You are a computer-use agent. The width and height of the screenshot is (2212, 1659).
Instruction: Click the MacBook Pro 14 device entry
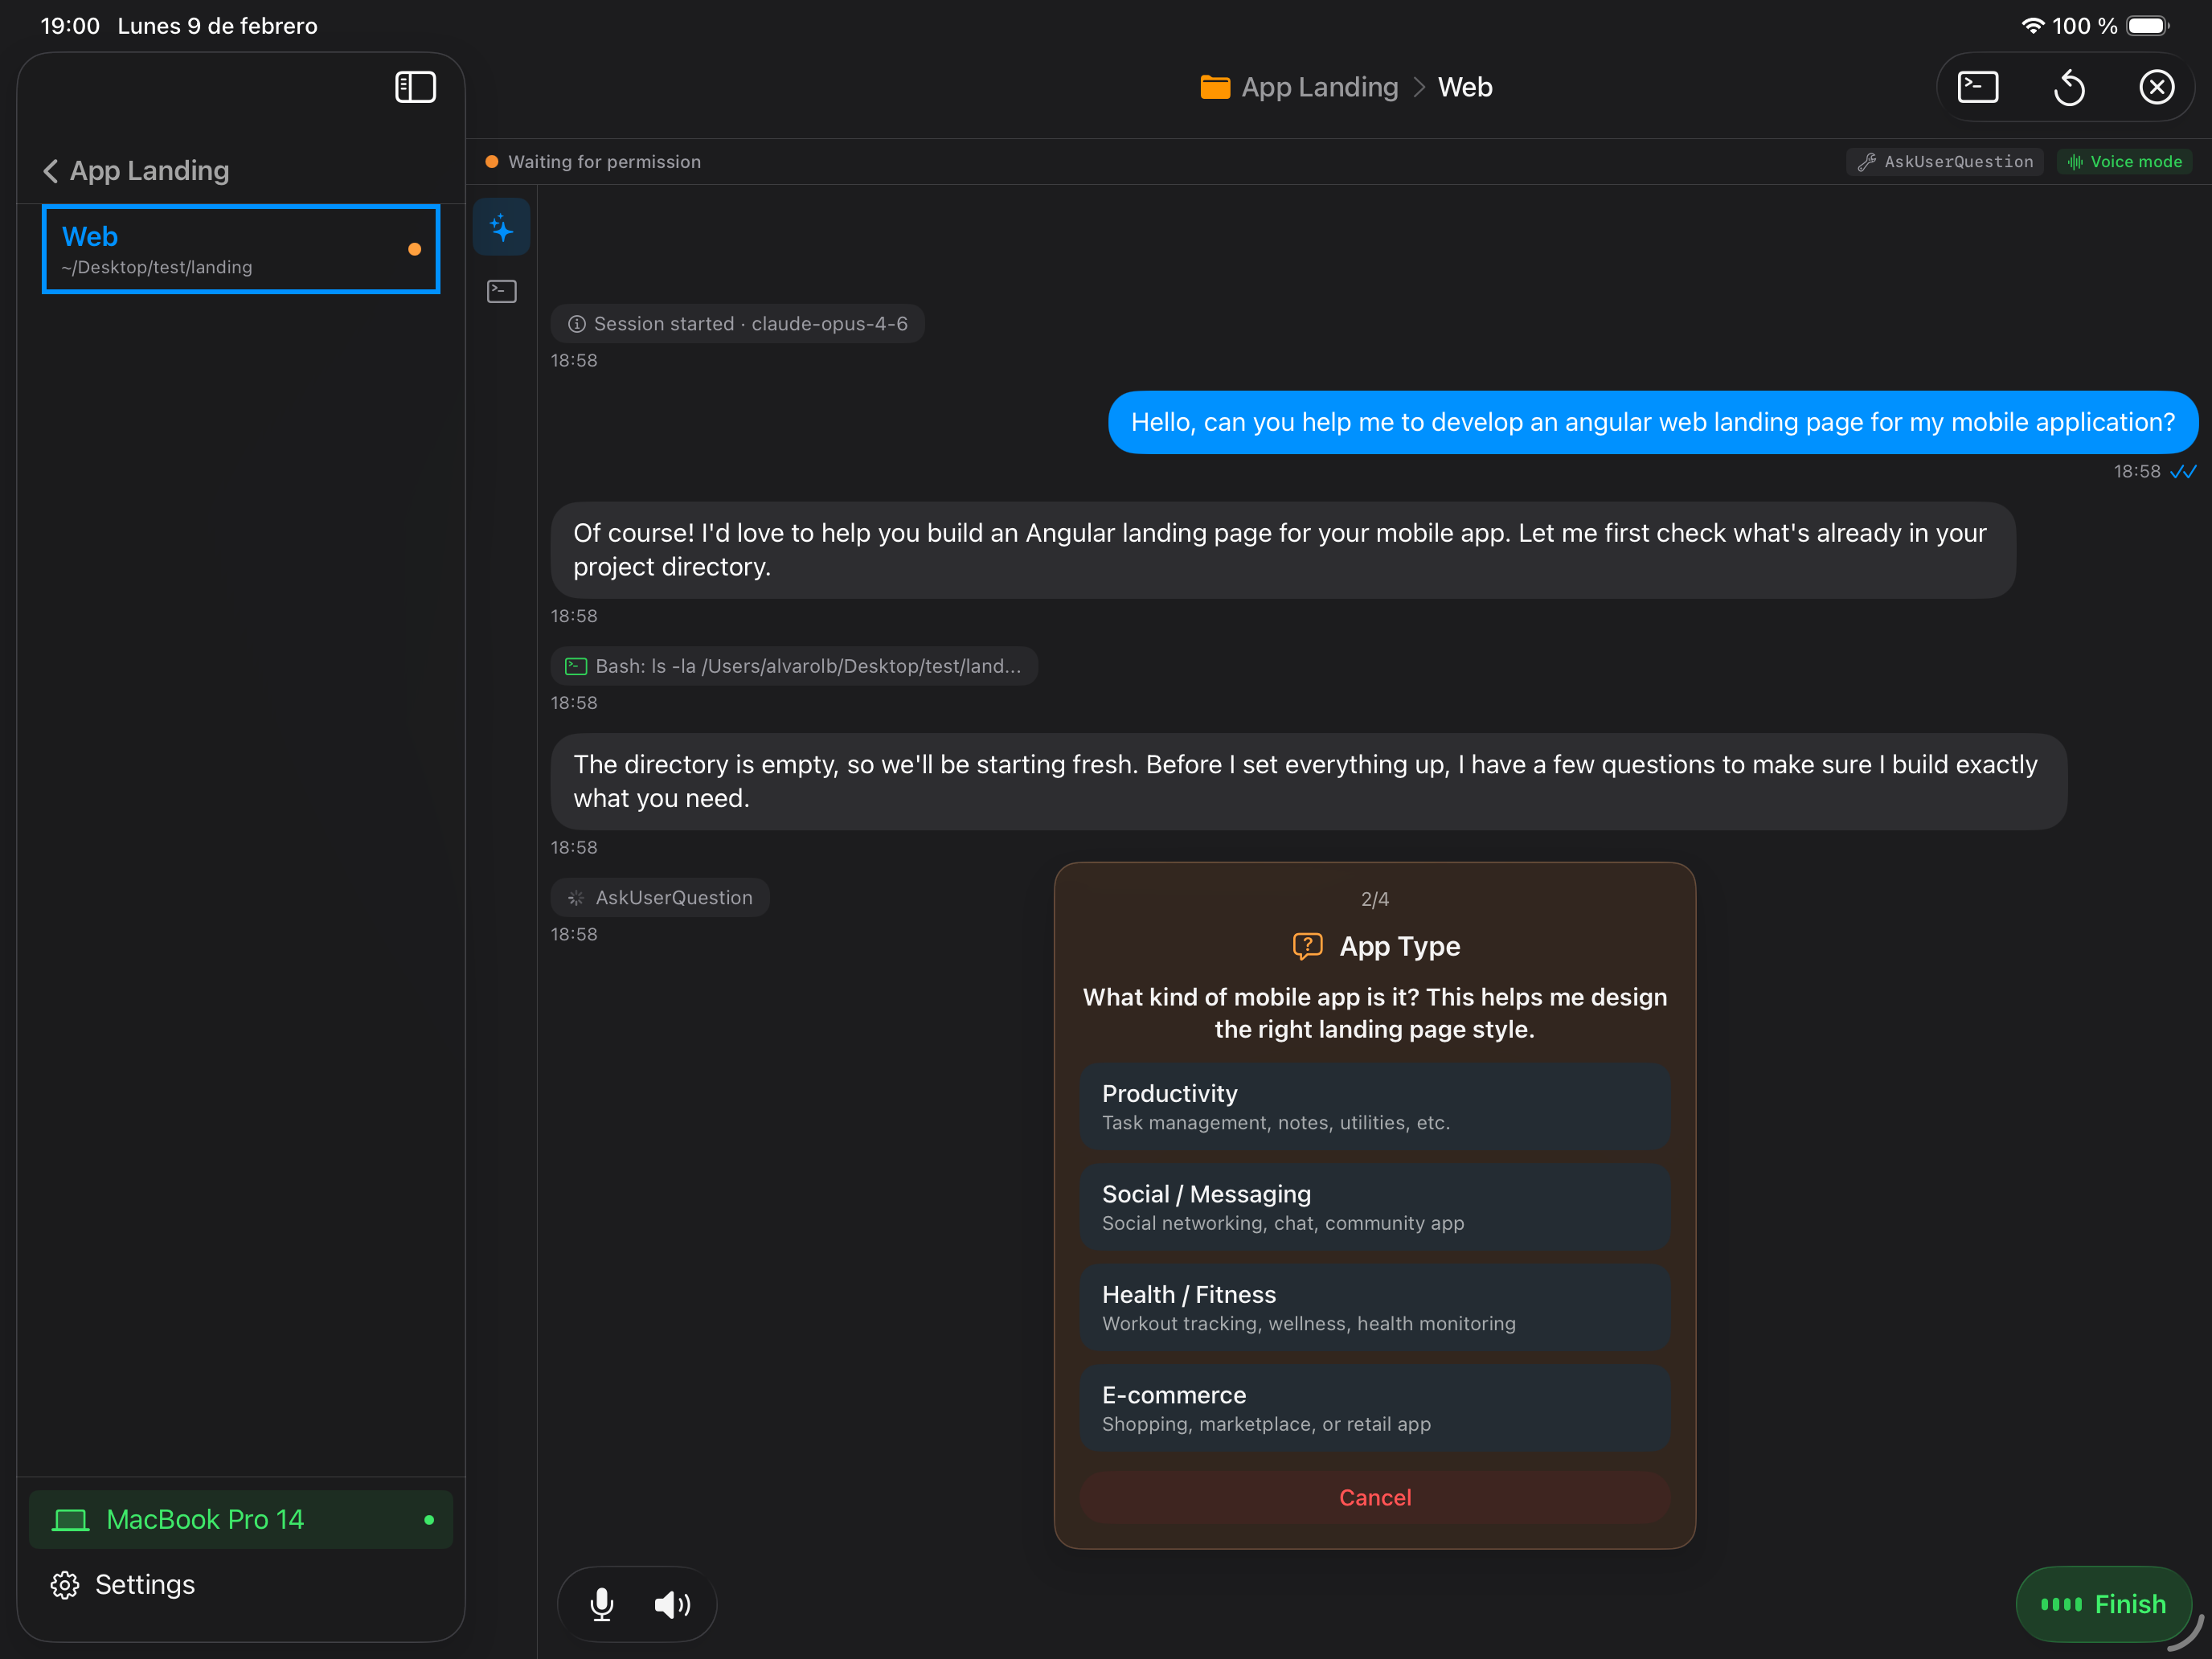pyautogui.click(x=240, y=1519)
